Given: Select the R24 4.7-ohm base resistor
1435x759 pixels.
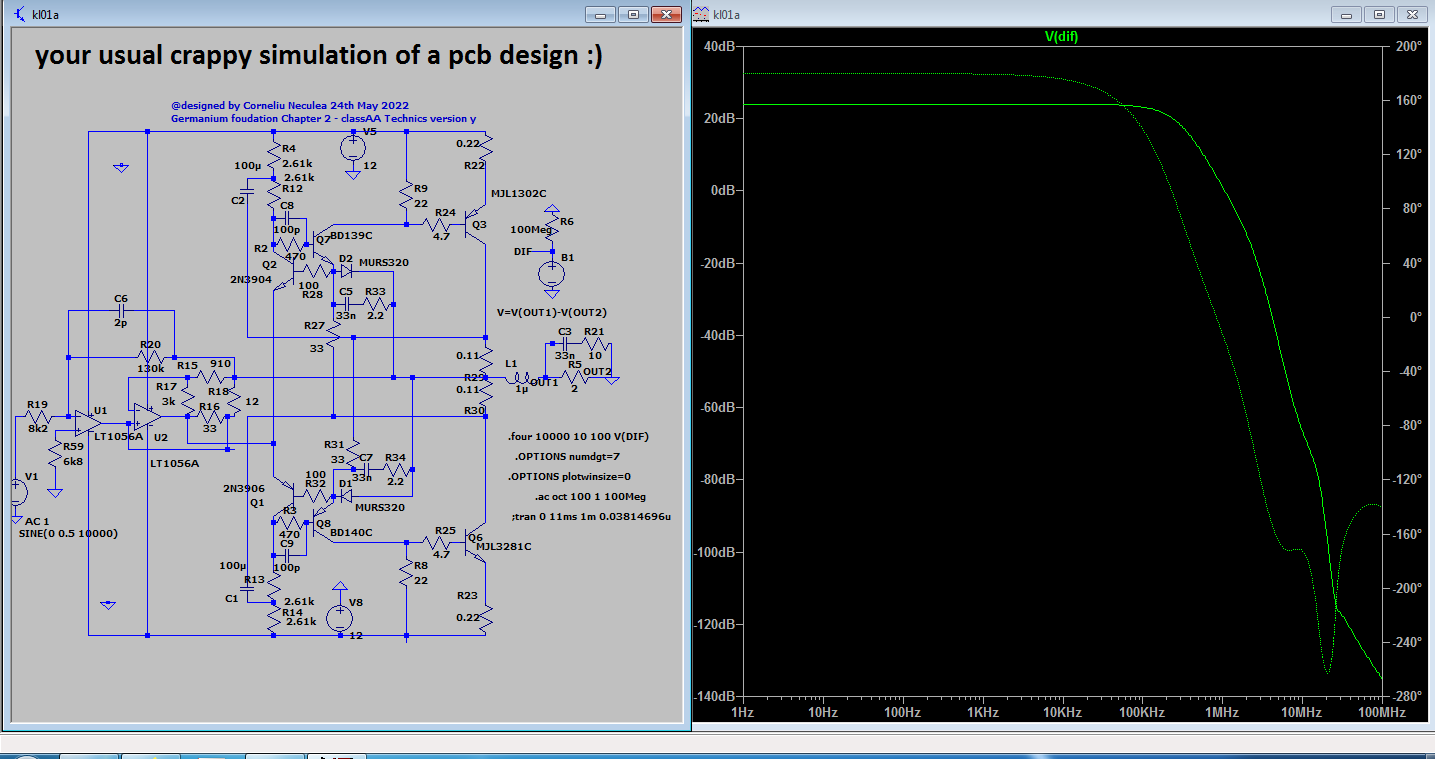Looking at the screenshot, I should [438, 224].
